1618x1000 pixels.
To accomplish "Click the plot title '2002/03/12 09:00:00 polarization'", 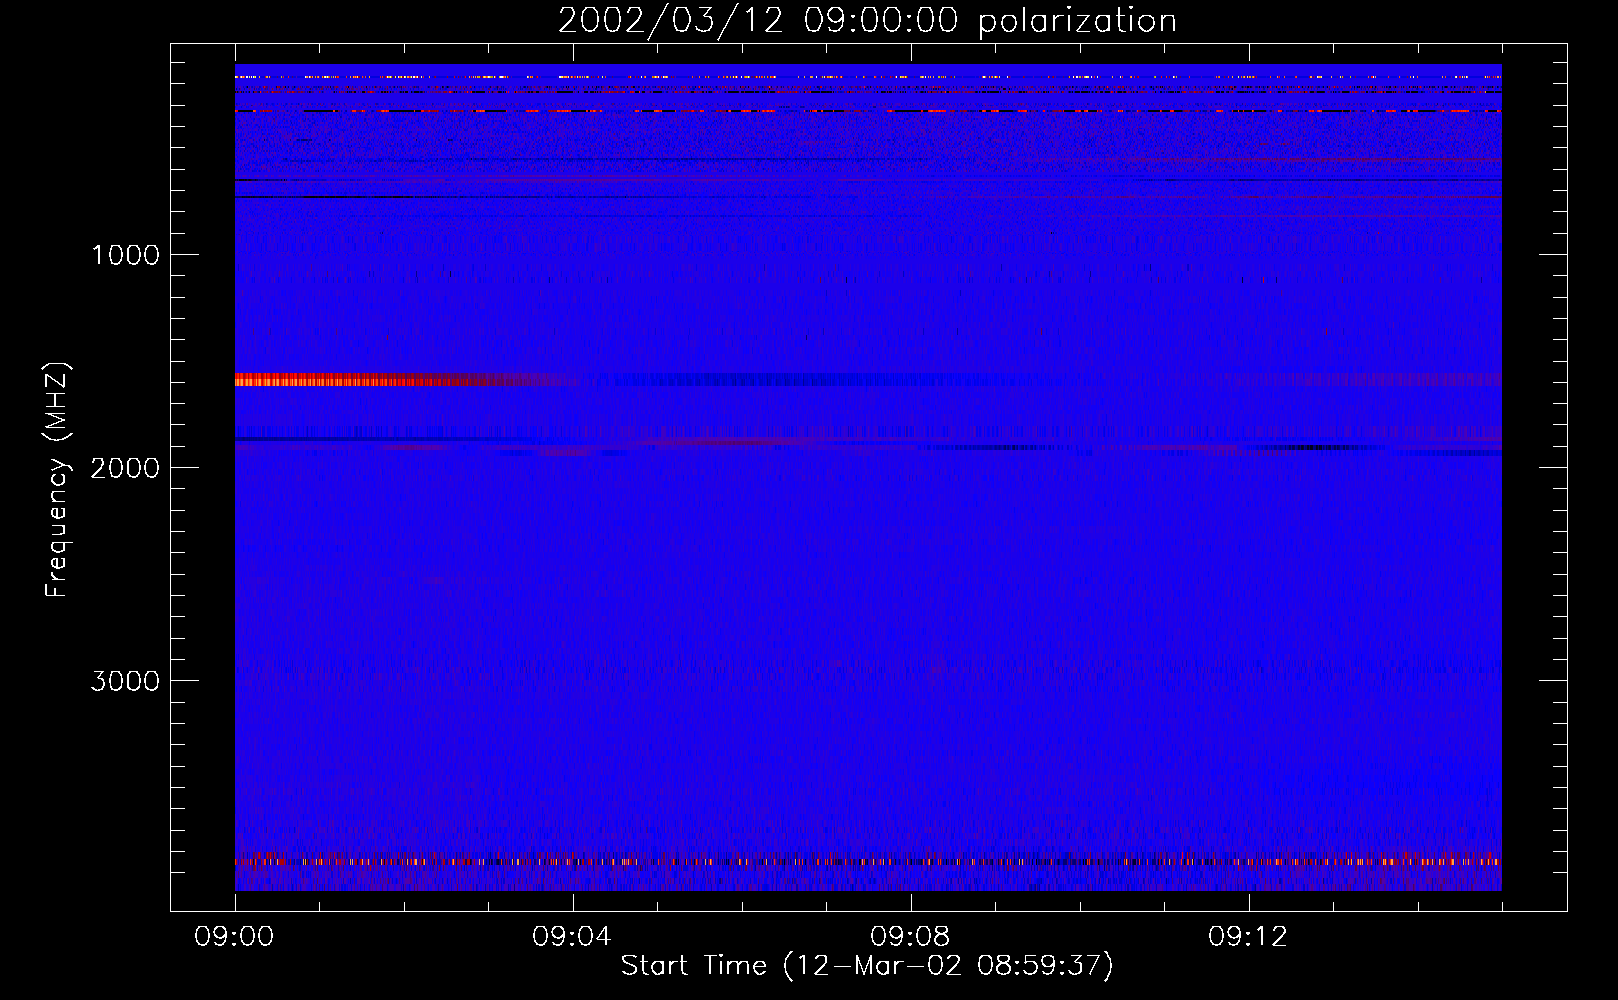I will pyautogui.click(x=867, y=21).
